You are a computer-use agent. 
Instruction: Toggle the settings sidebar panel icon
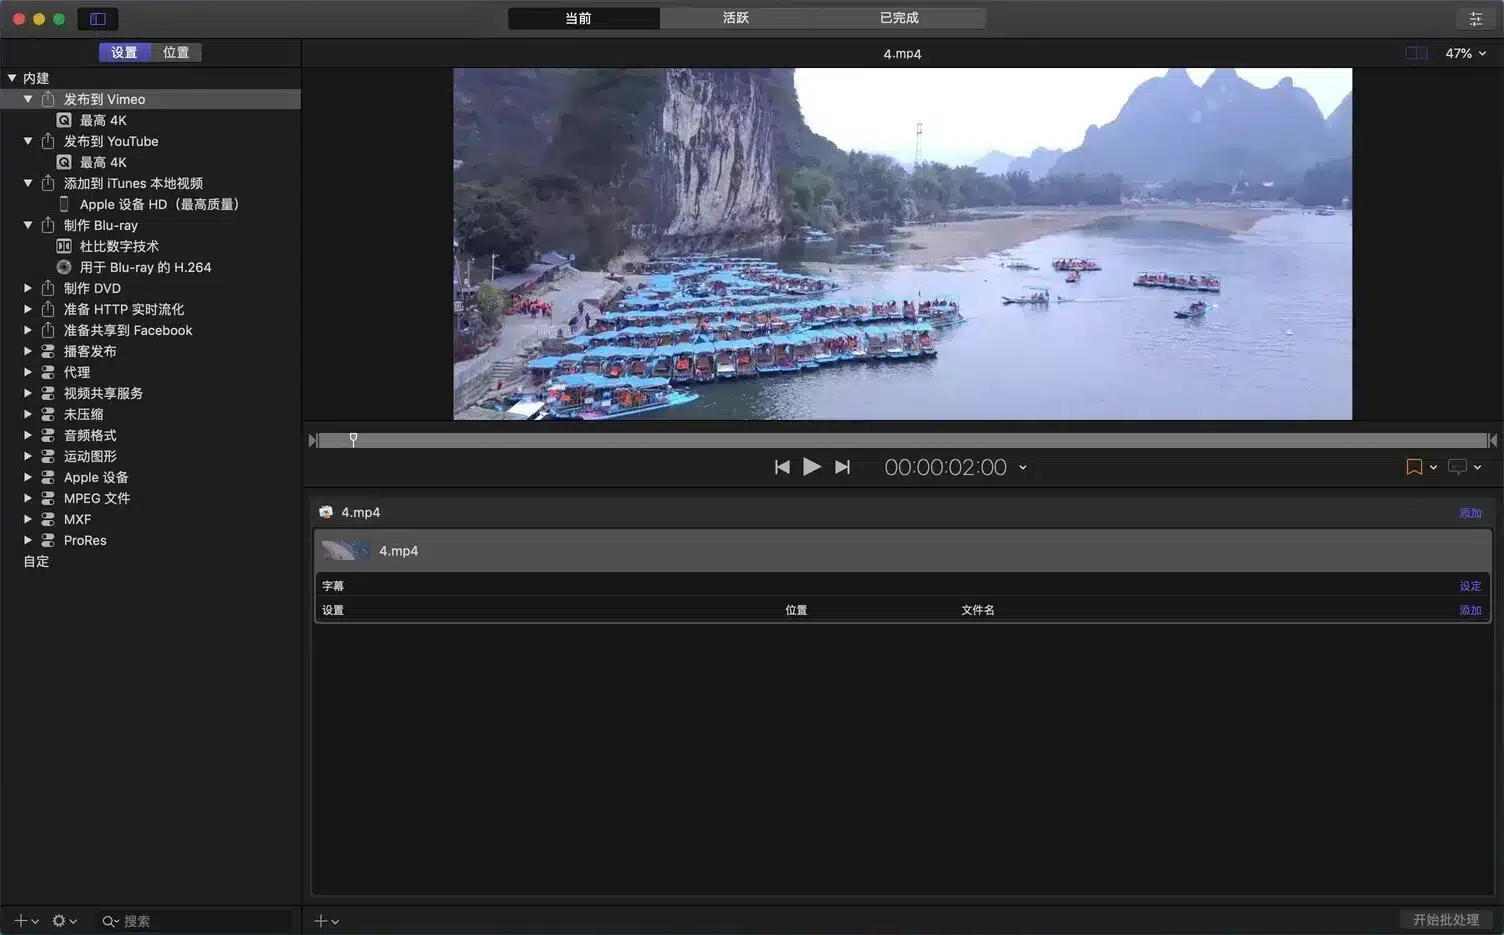click(x=98, y=19)
